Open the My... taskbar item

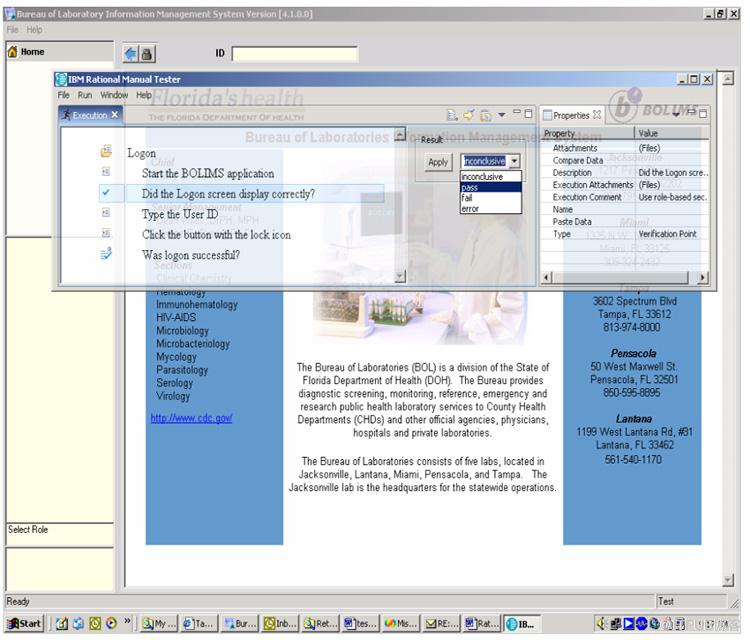point(159,624)
